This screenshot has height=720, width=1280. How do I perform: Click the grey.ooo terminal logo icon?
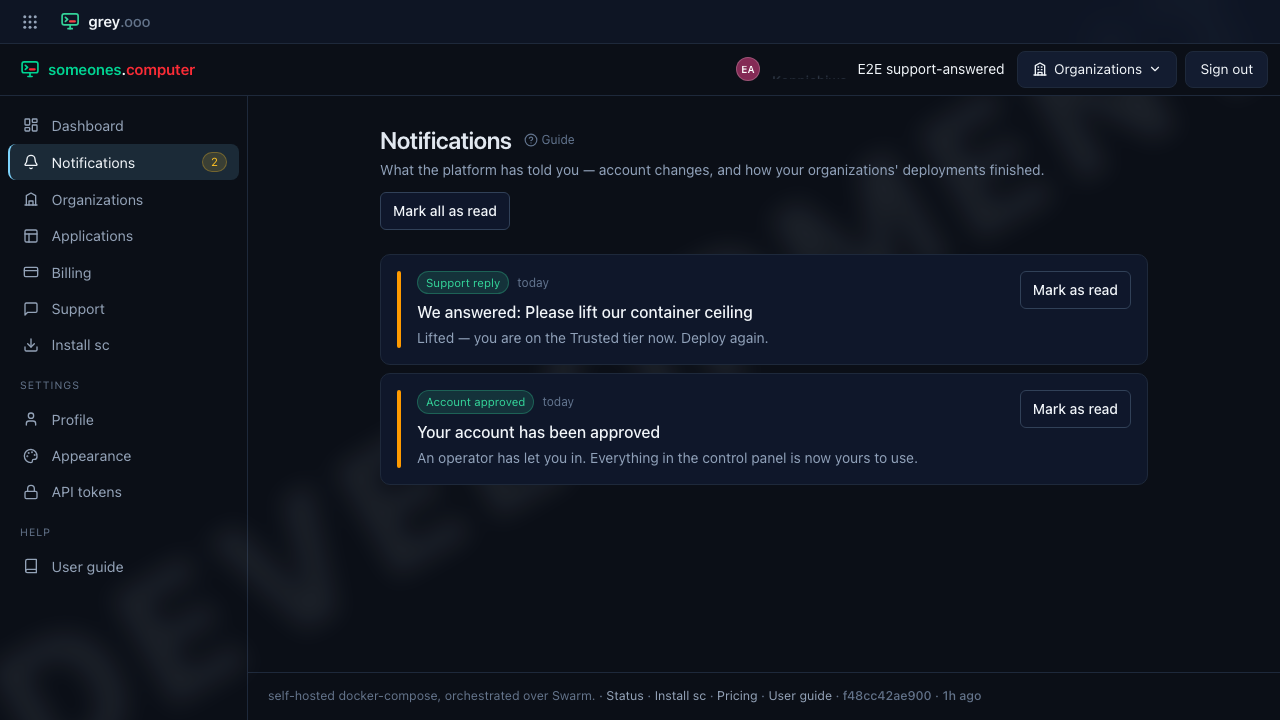click(x=70, y=21)
